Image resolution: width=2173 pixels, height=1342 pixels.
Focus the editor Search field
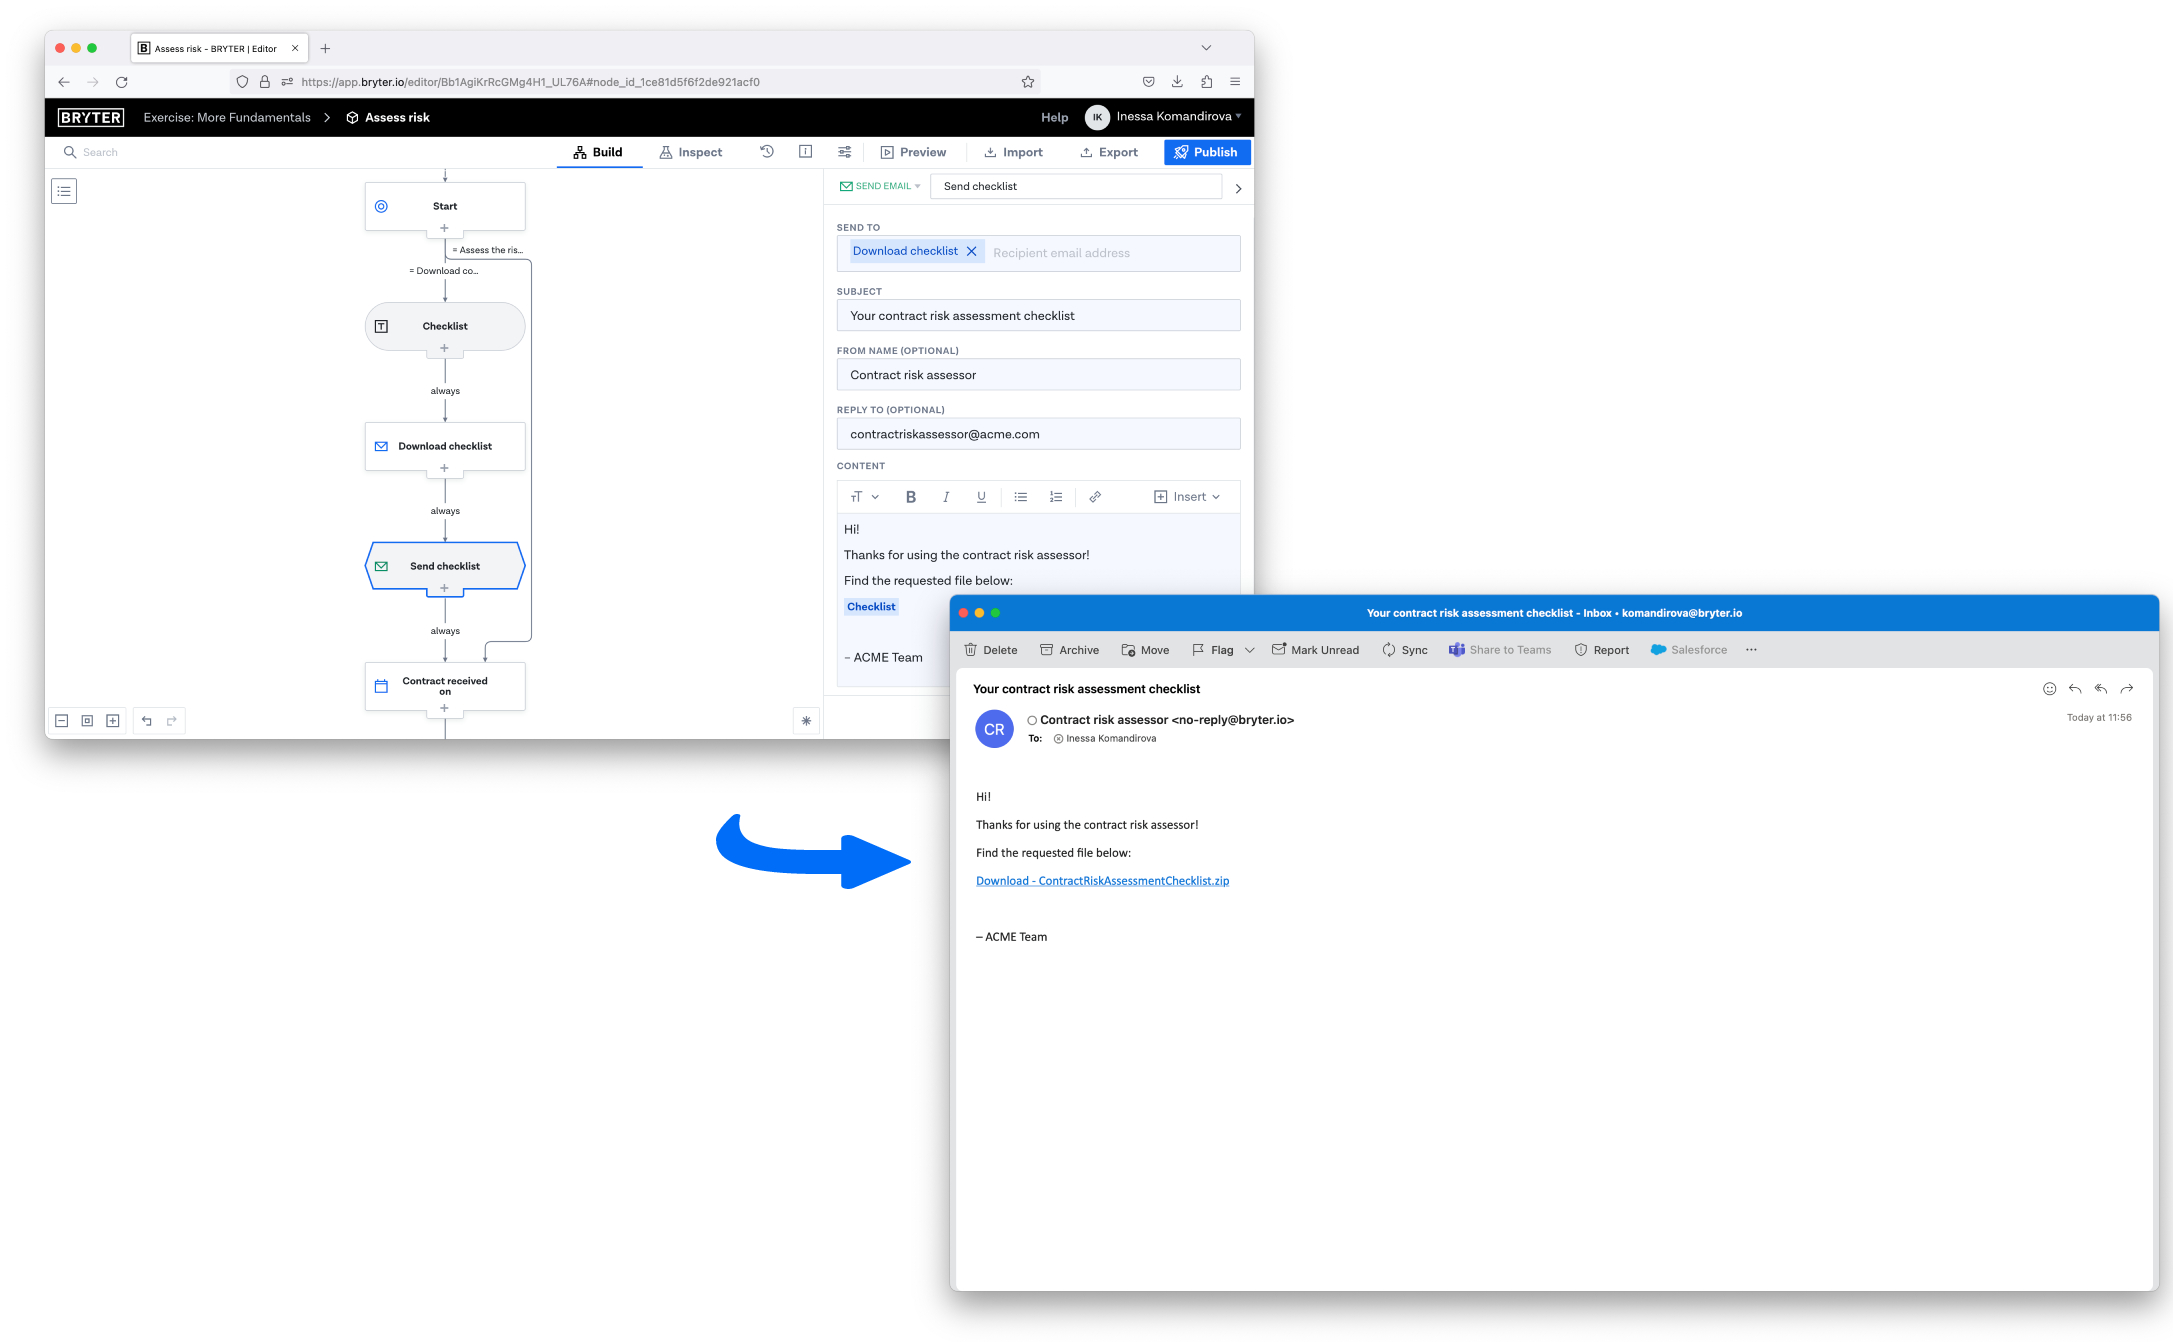[x=100, y=152]
